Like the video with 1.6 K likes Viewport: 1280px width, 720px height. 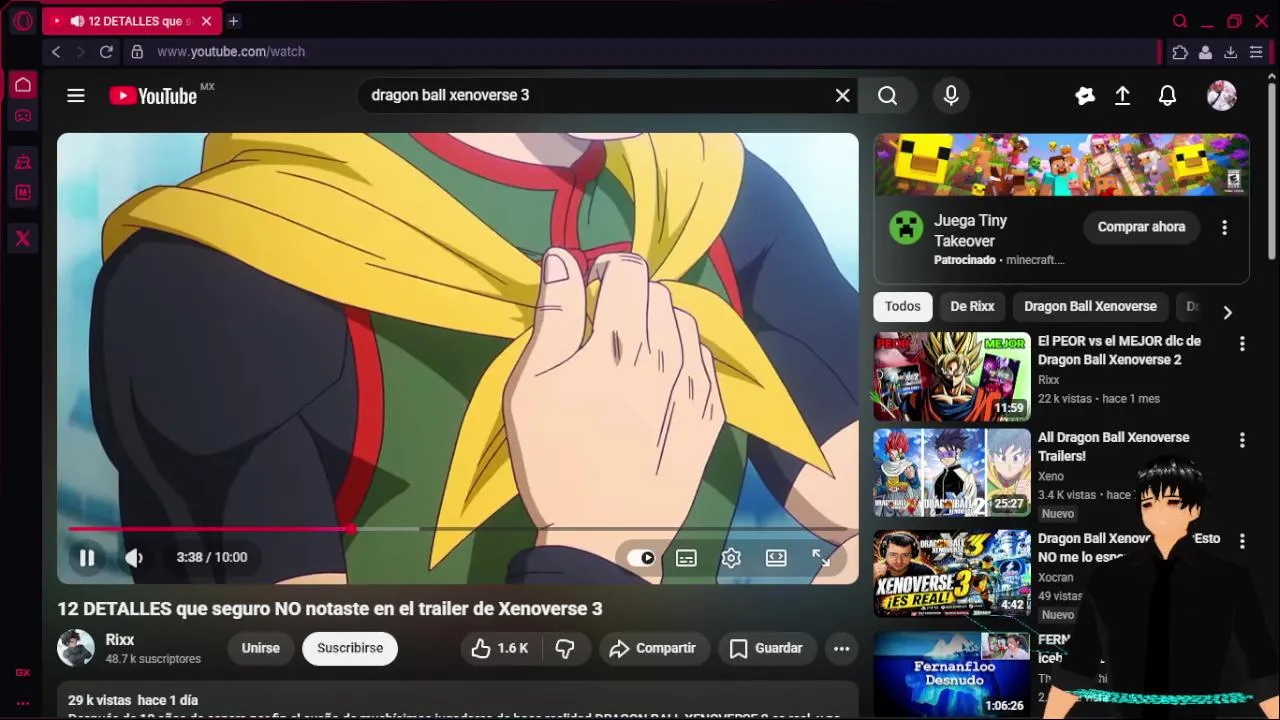point(500,648)
